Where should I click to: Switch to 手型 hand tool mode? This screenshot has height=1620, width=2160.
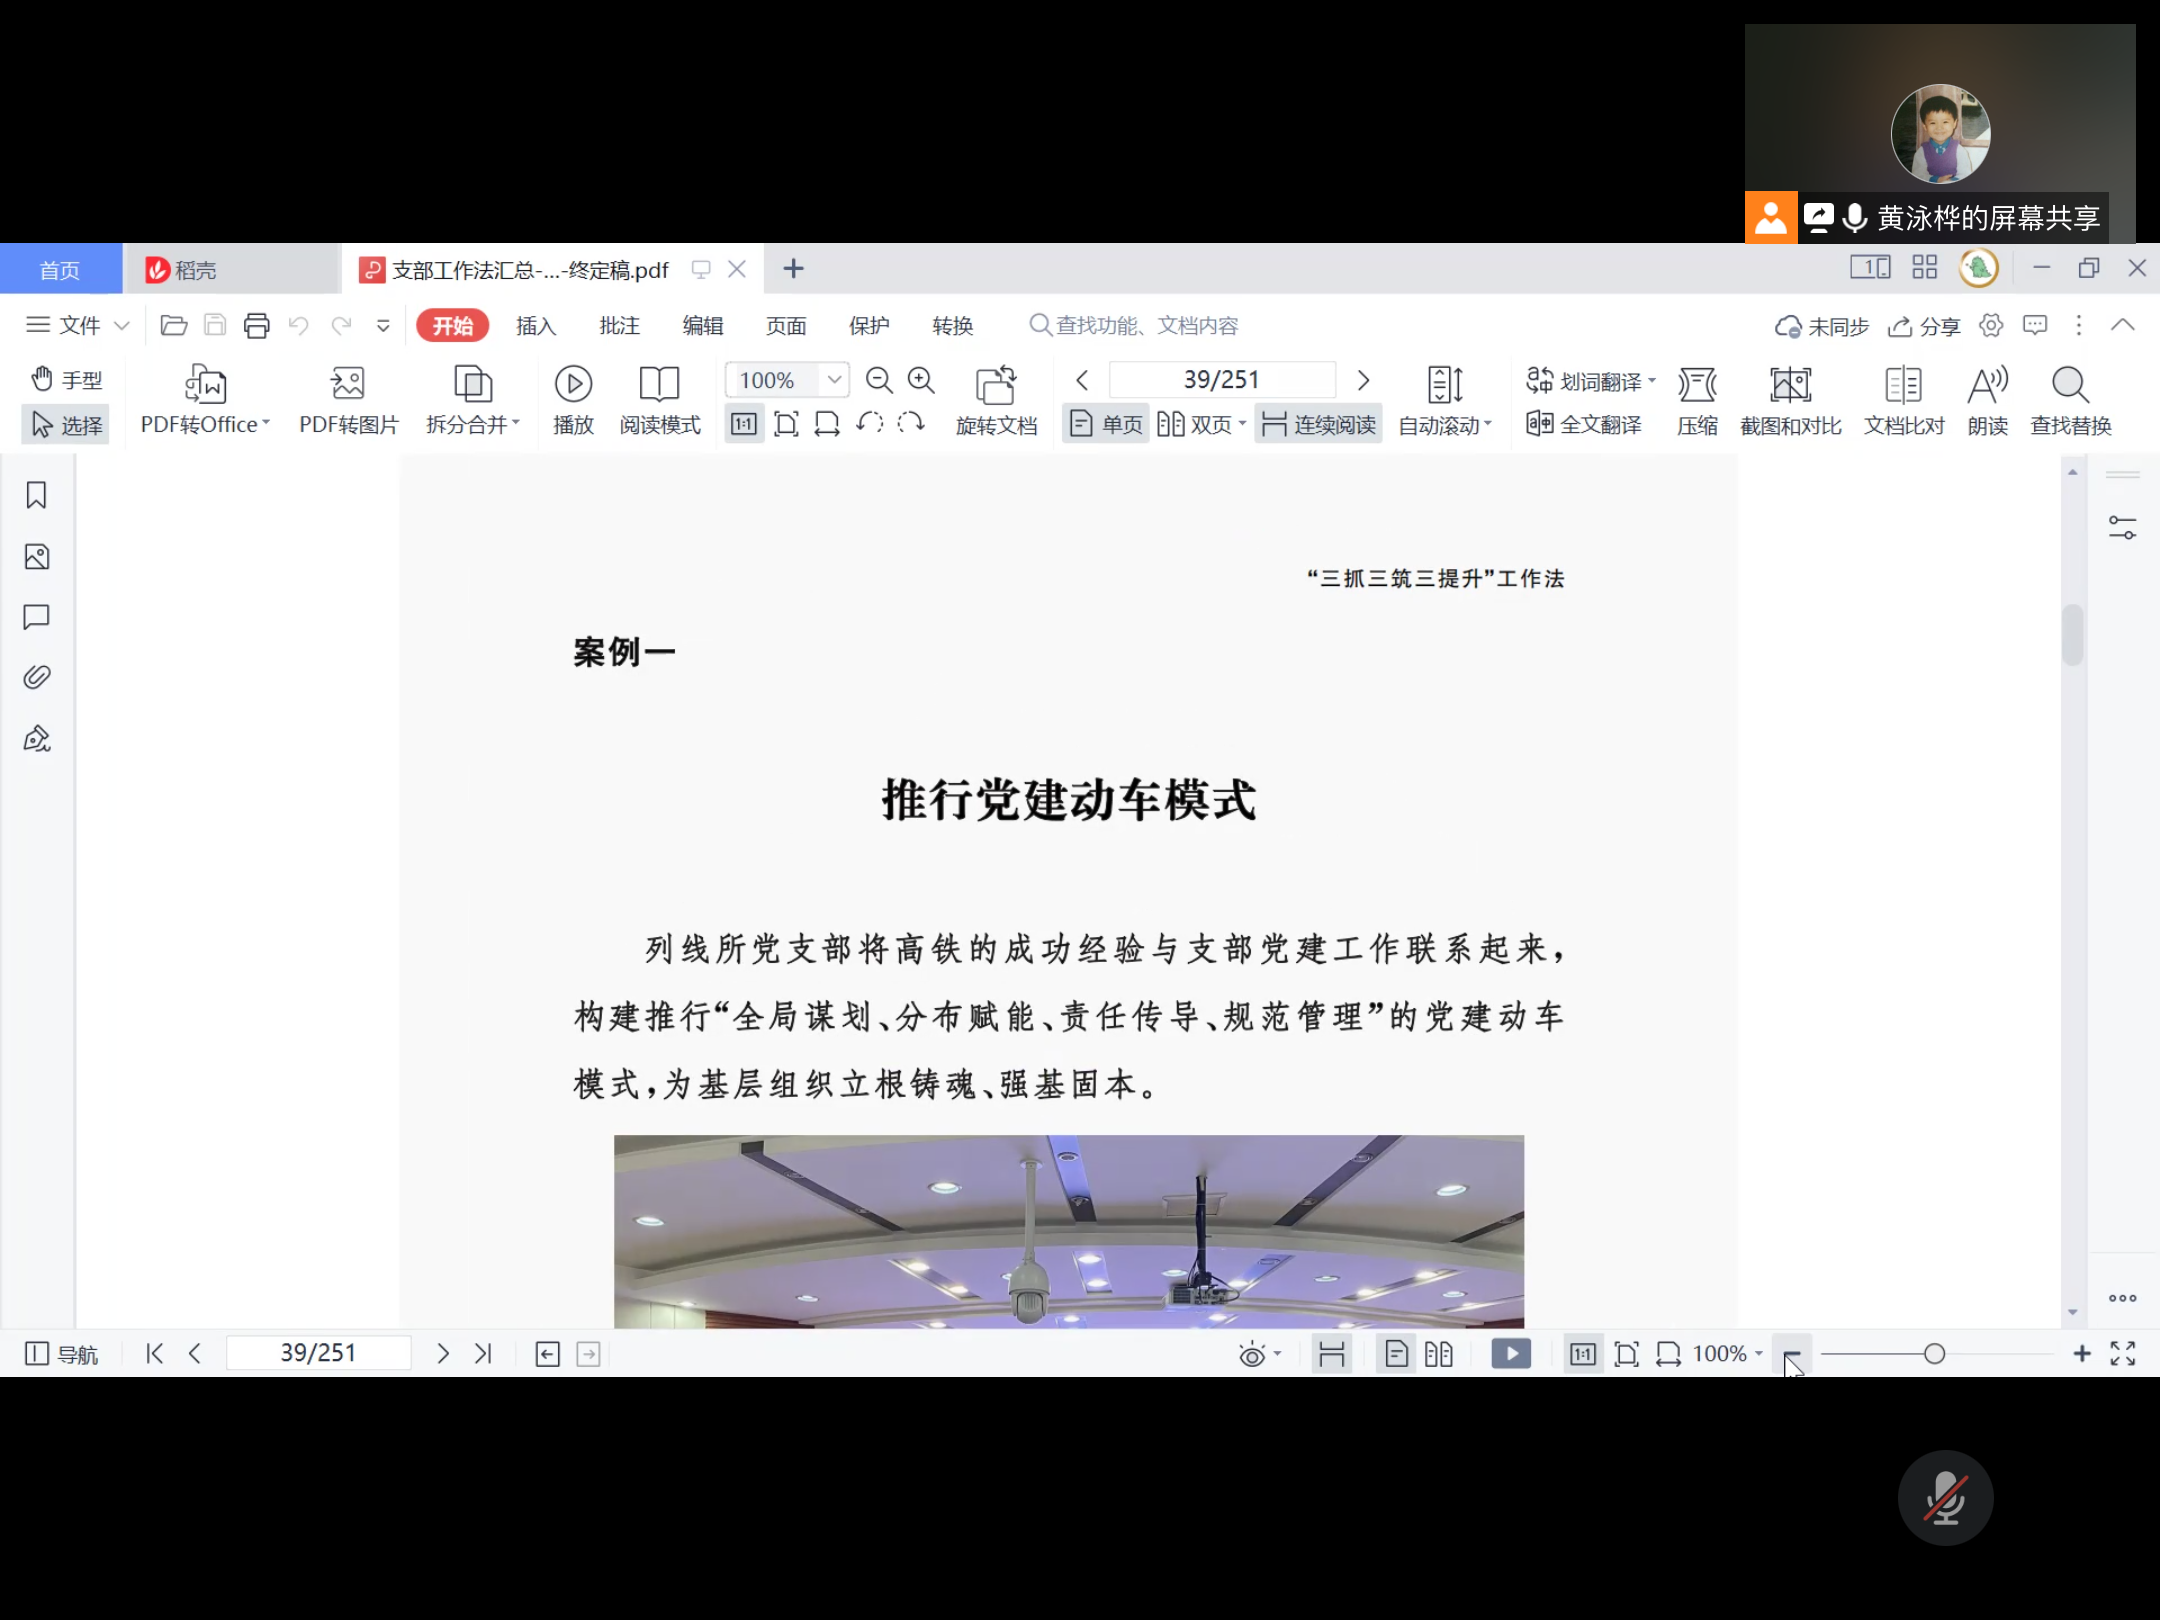66,380
